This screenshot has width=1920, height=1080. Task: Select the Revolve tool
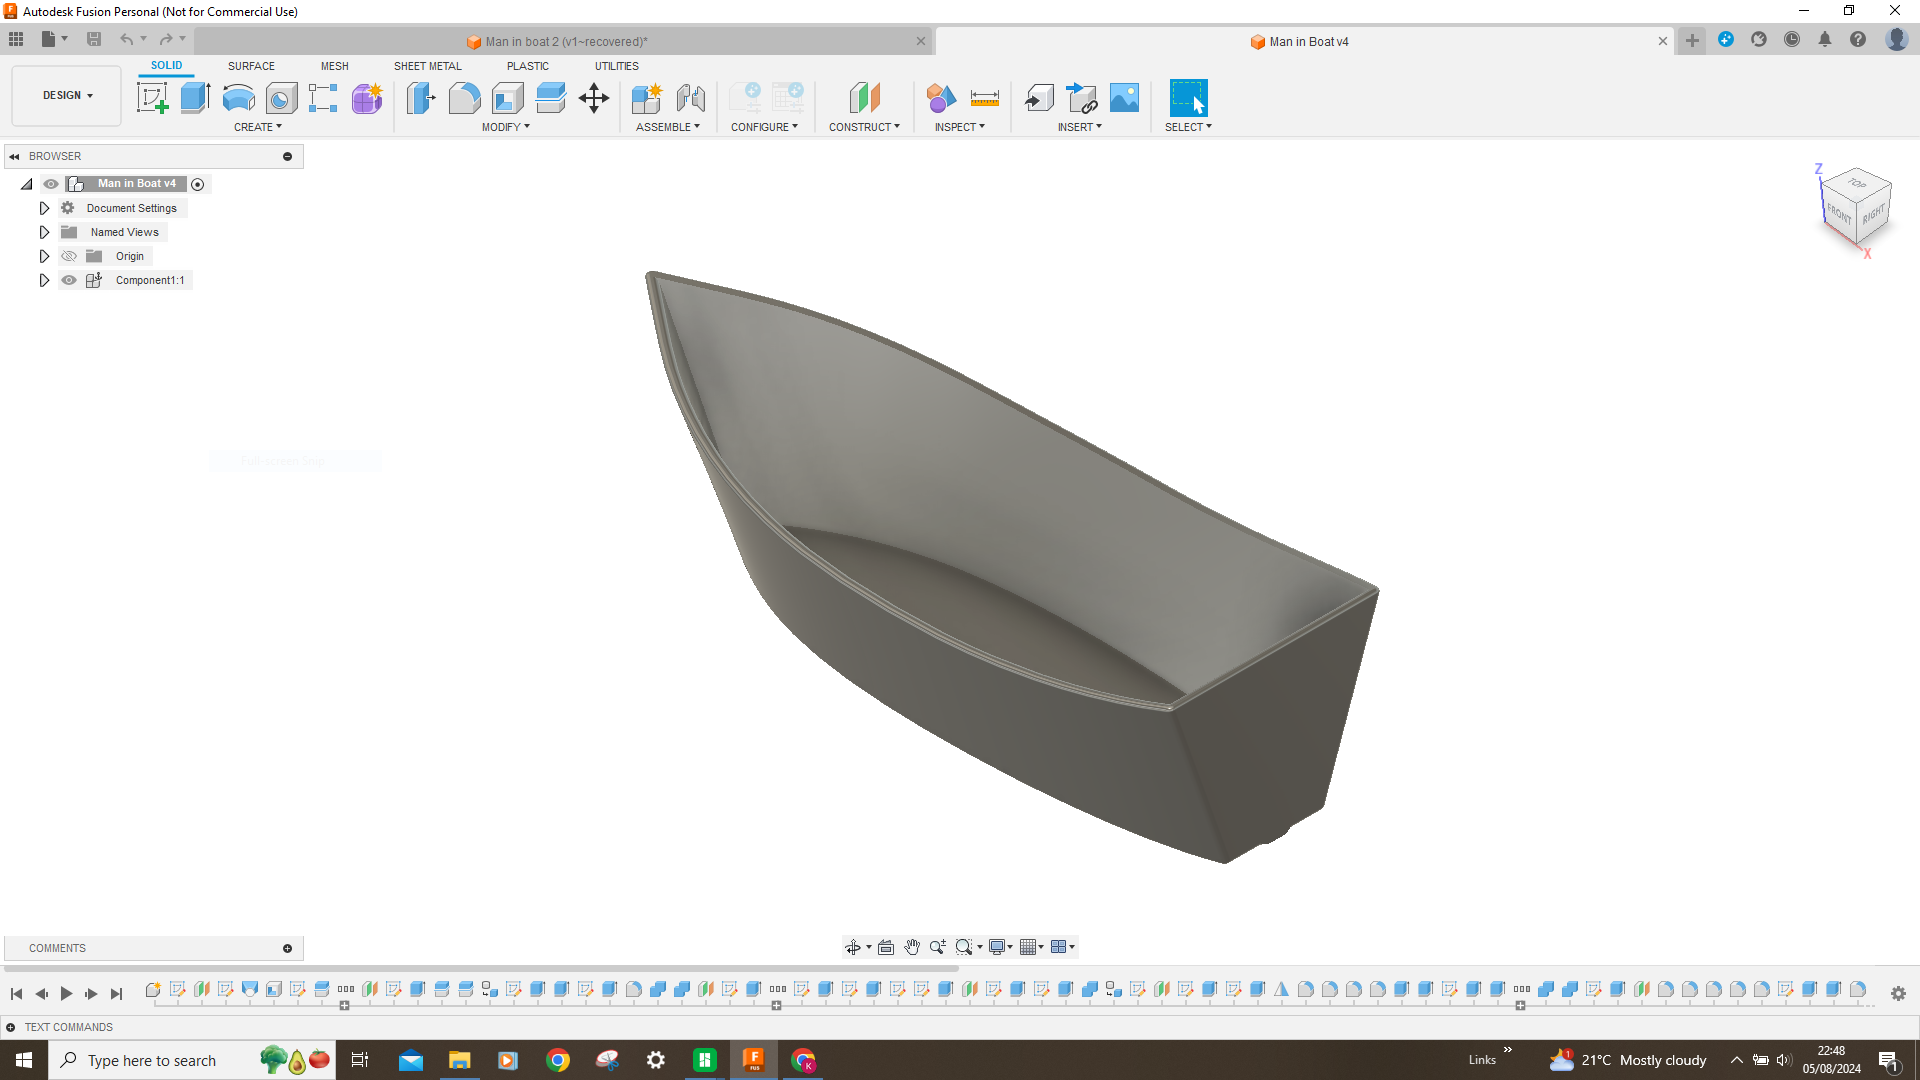238,98
